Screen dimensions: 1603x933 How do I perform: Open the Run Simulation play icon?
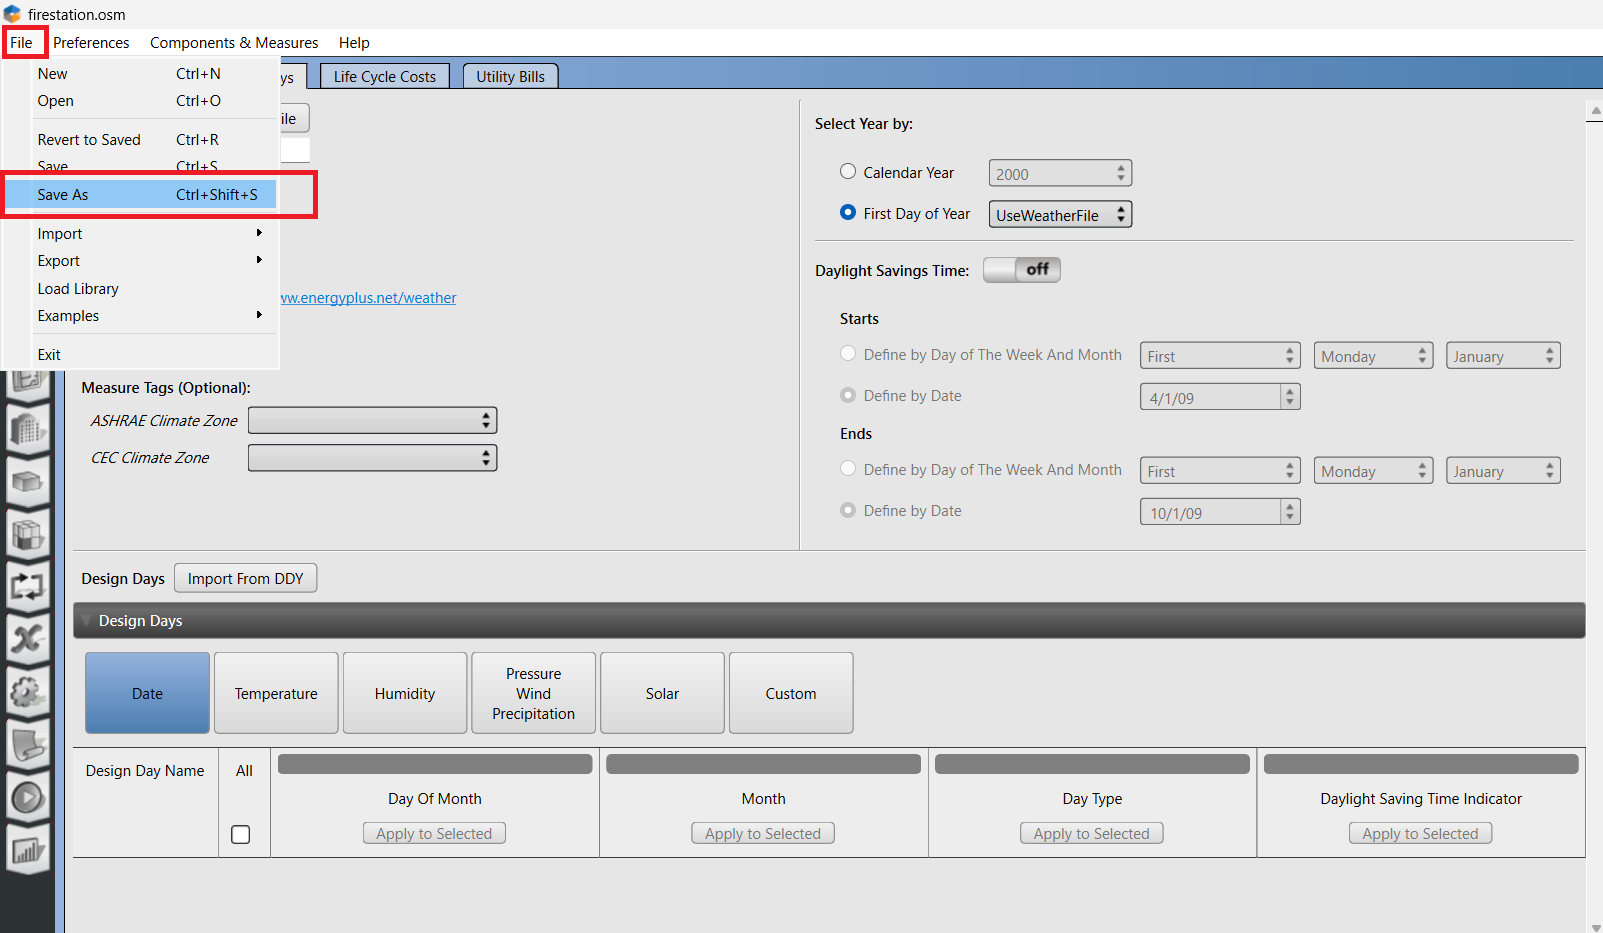point(27,796)
